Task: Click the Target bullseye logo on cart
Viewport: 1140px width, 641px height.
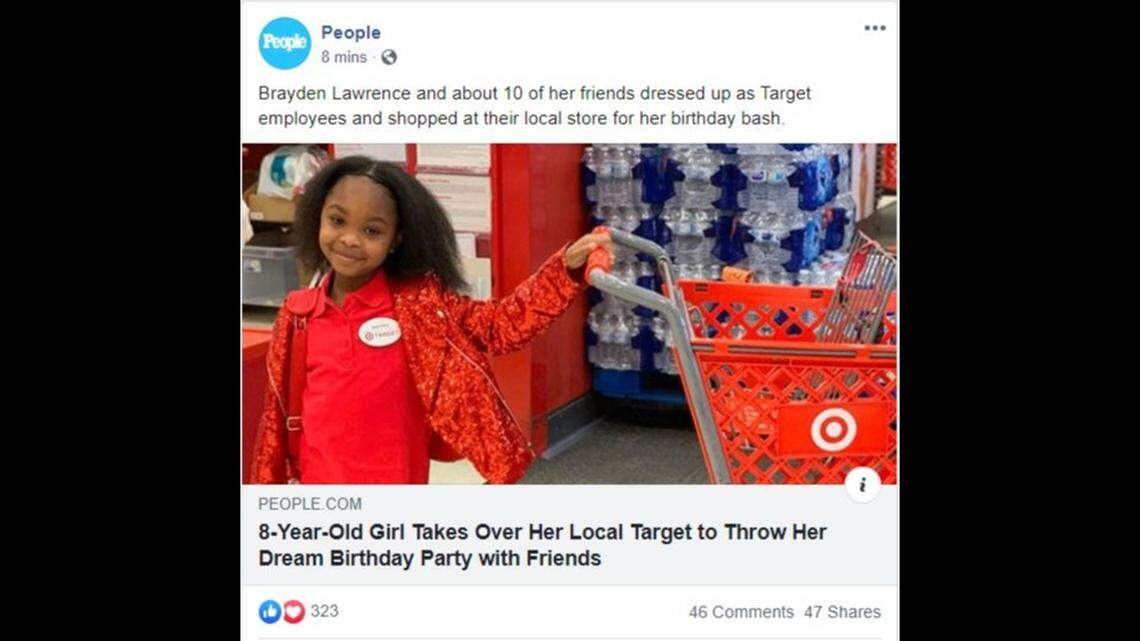Action: coord(832,430)
